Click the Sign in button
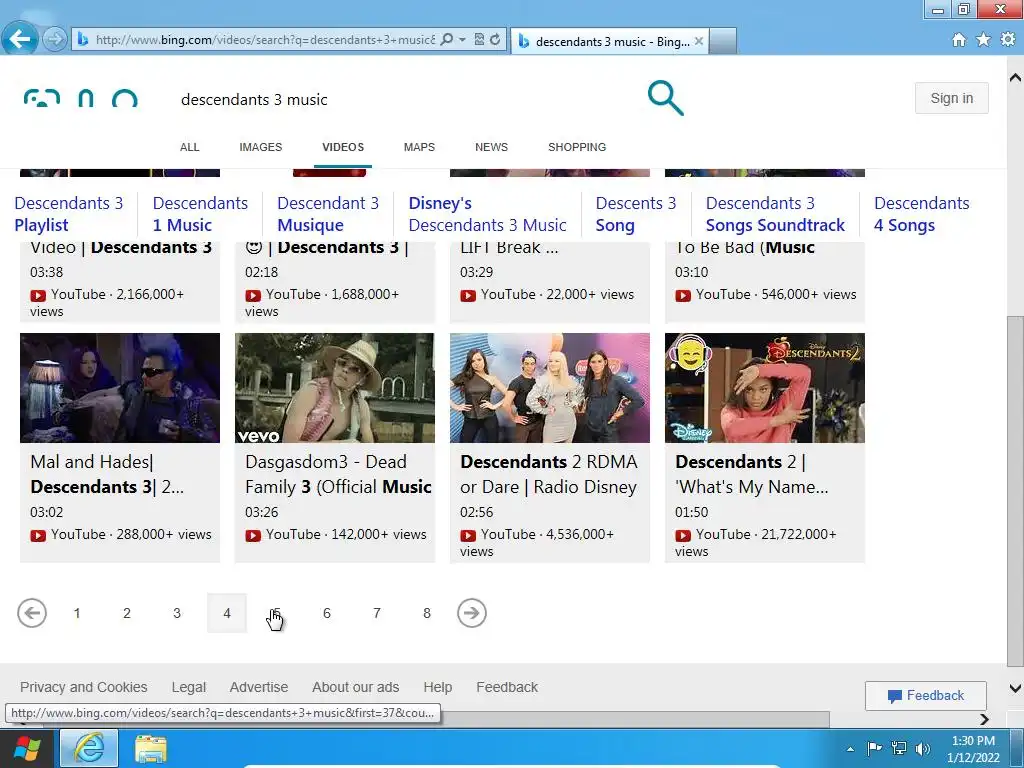Screen dimensions: 1024x768 click(x=952, y=98)
